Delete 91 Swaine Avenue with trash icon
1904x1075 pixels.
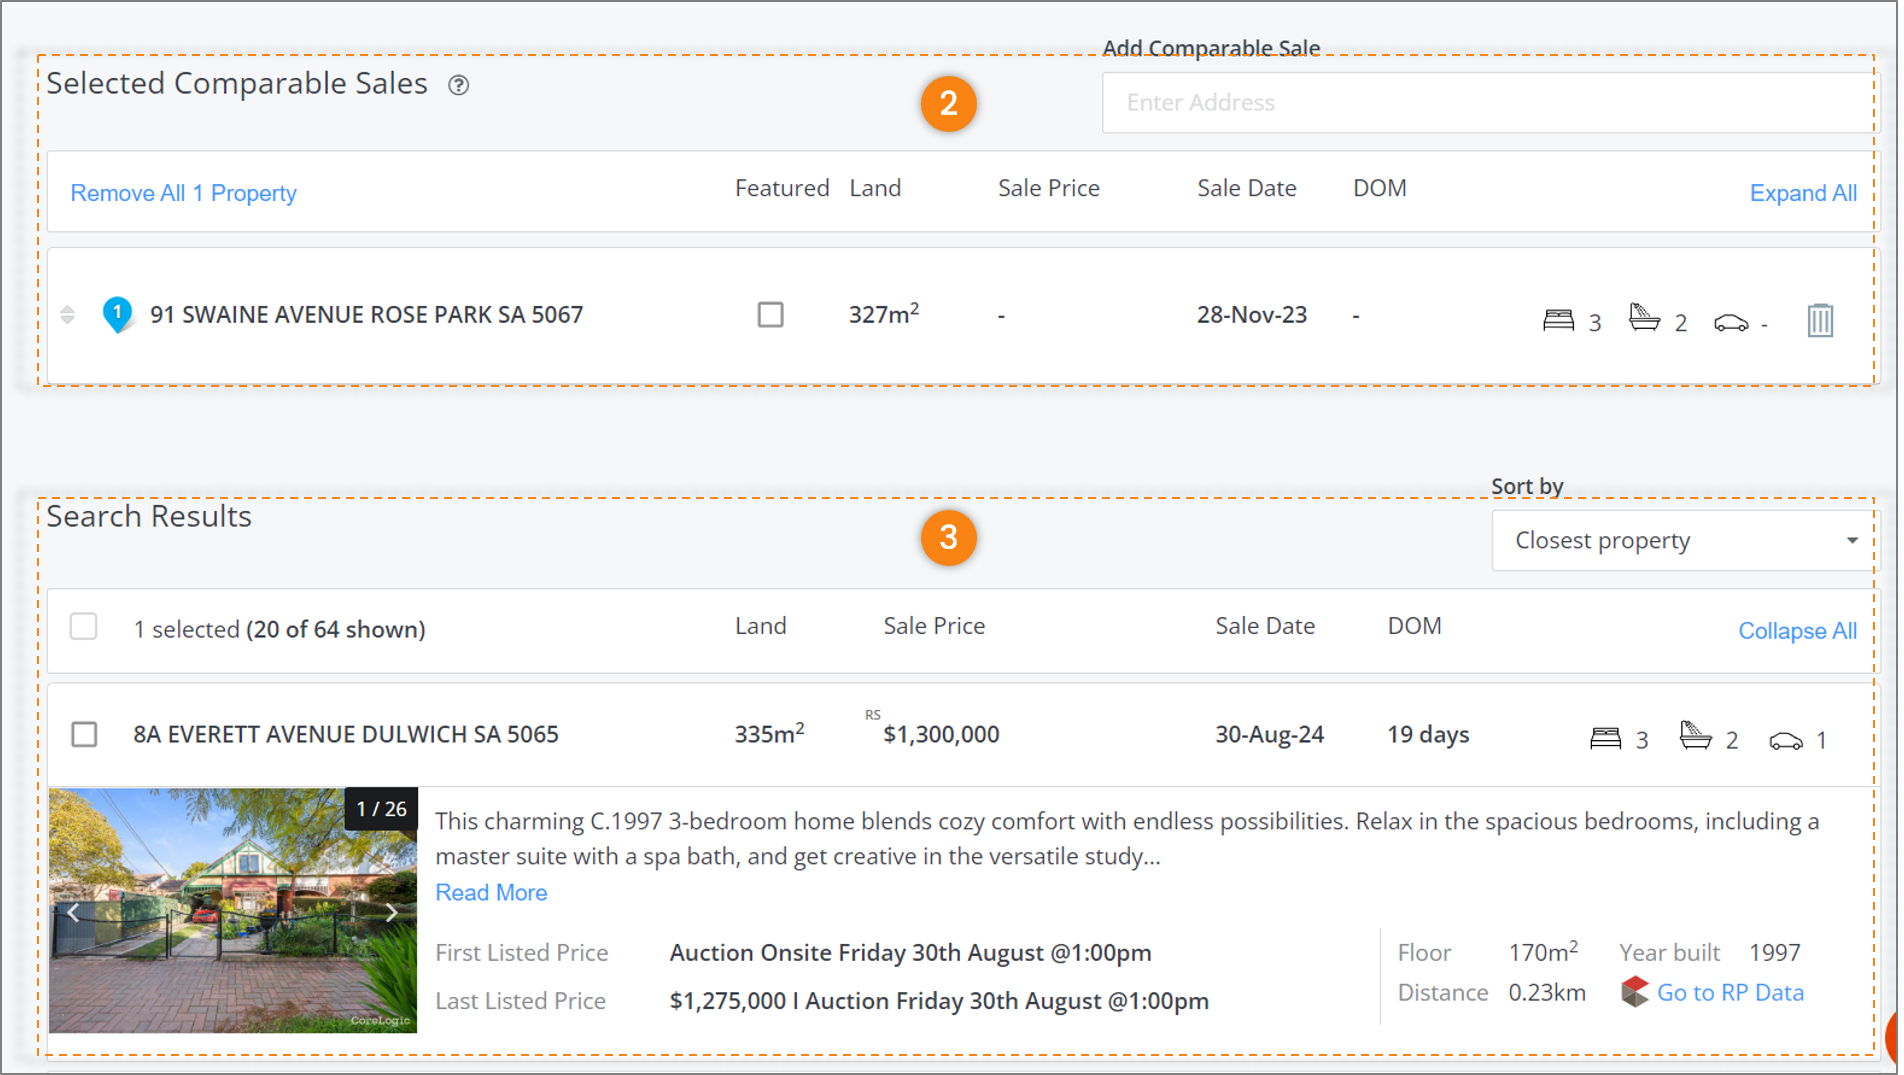1820,320
